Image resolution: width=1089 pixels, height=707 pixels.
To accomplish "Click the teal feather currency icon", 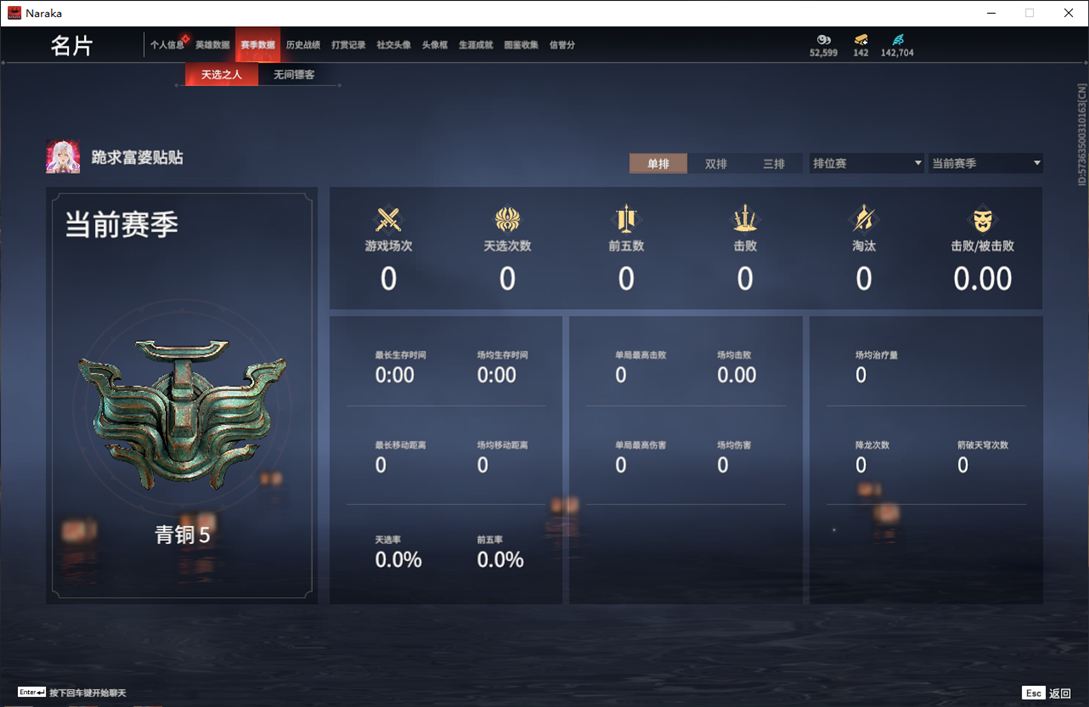I will point(897,40).
